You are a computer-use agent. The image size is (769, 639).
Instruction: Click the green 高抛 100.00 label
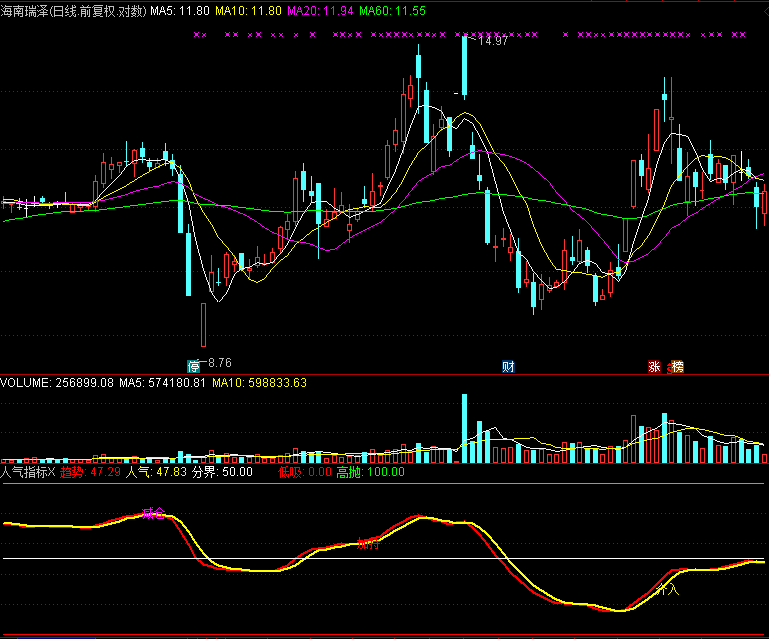pyautogui.click(x=370, y=471)
